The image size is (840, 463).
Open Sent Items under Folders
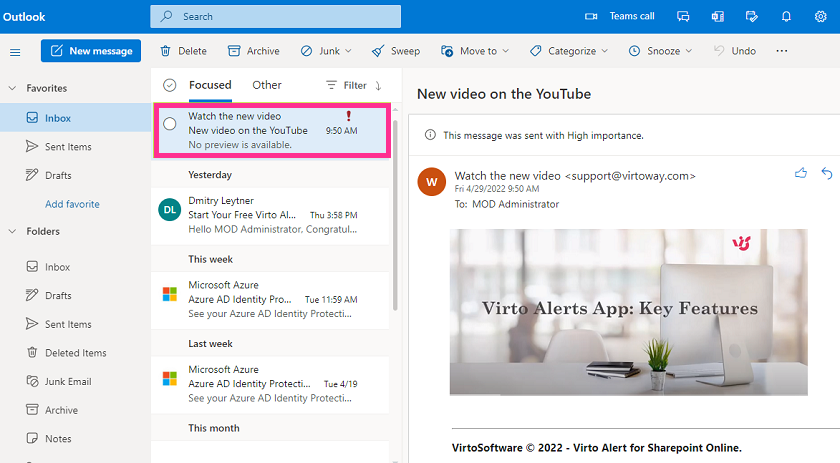(76, 324)
